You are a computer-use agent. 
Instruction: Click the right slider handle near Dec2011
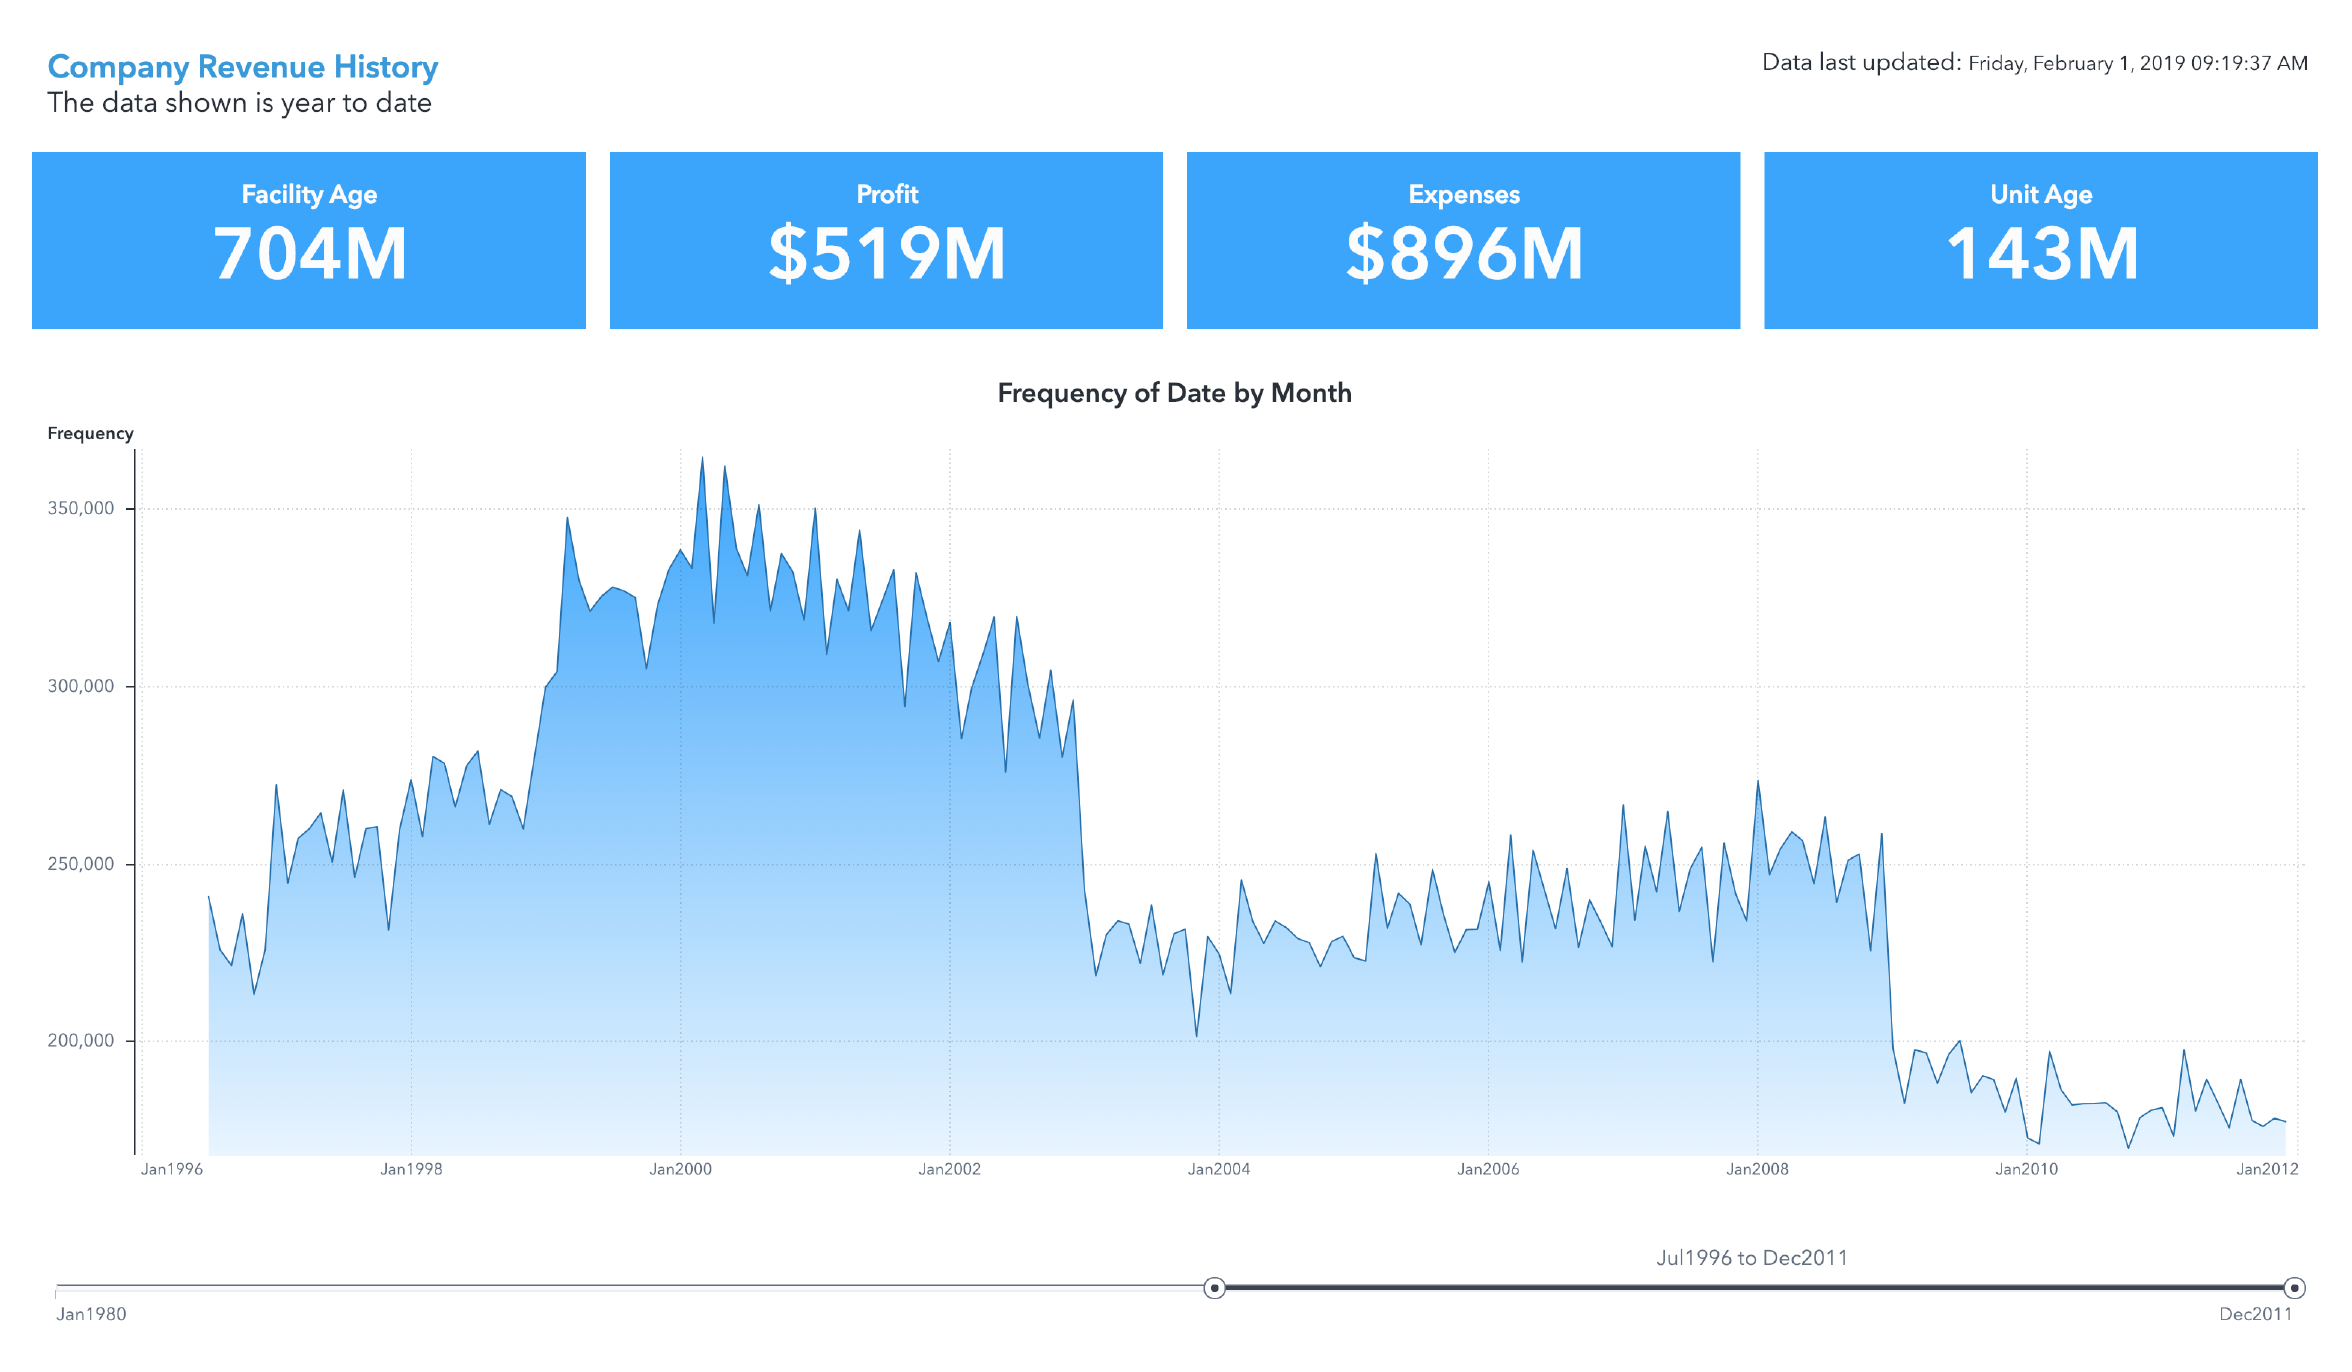tap(2295, 1290)
